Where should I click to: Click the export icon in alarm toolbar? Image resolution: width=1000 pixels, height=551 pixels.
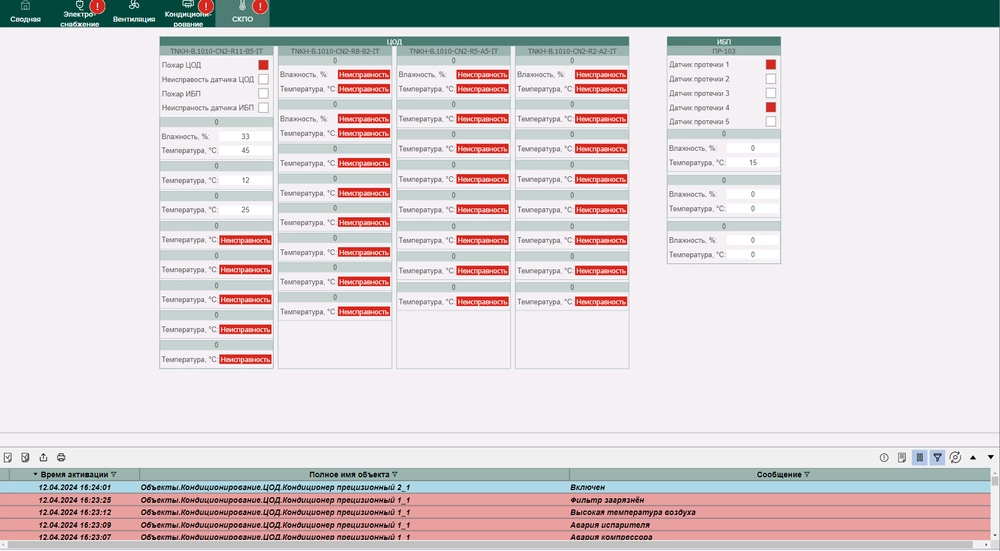click(x=43, y=457)
